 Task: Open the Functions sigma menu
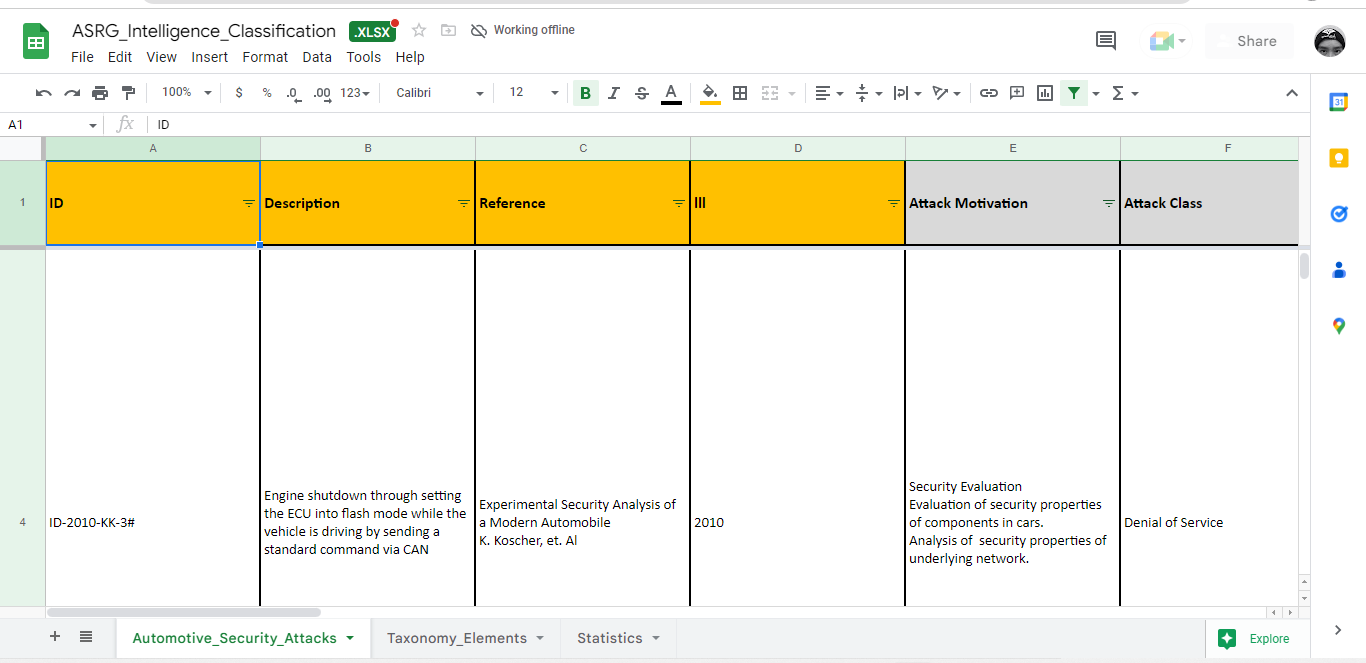point(1125,93)
